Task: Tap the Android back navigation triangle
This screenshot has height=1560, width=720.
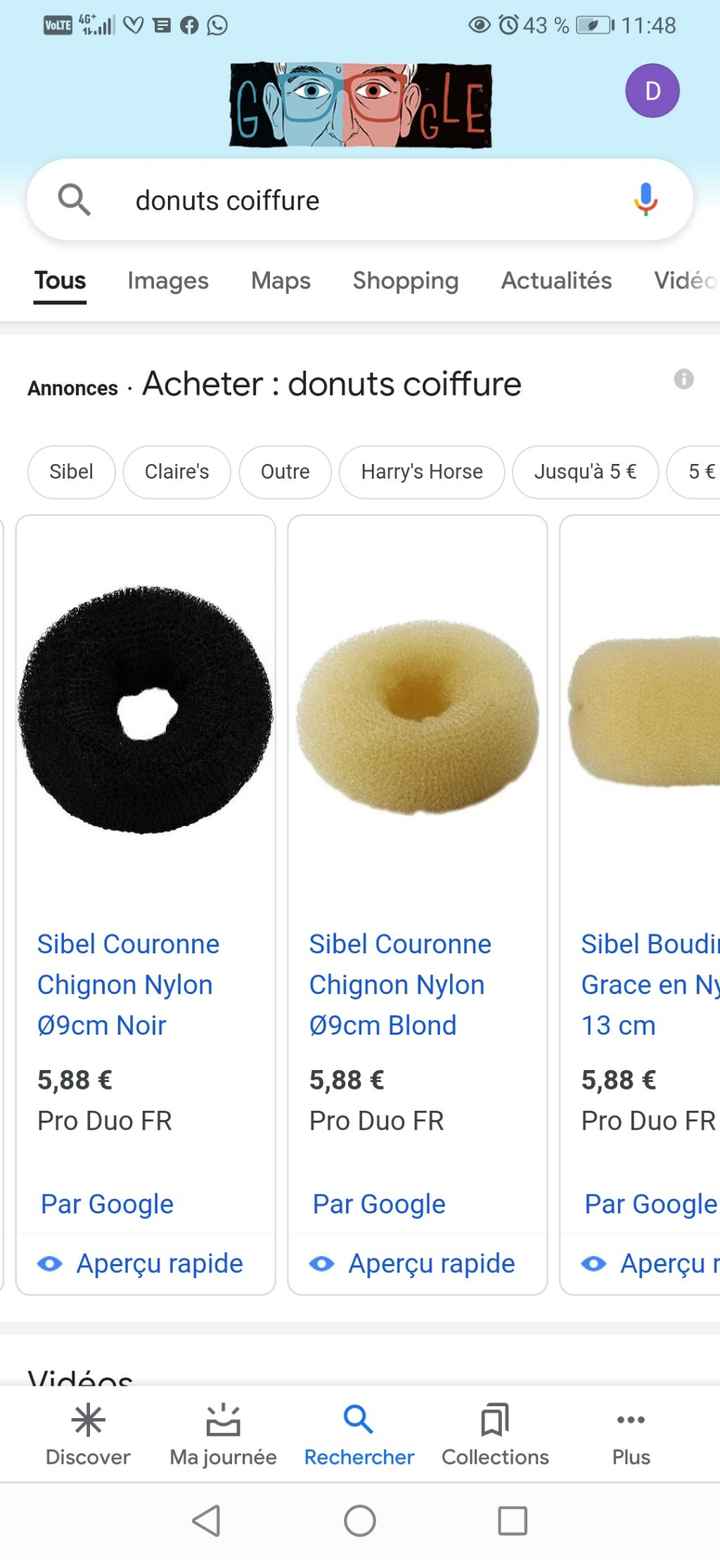Action: 206,1520
